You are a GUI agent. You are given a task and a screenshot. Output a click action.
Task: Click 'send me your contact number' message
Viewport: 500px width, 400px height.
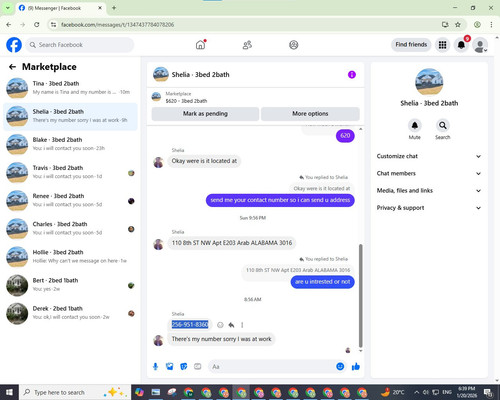pyautogui.click(x=280, y=200)
